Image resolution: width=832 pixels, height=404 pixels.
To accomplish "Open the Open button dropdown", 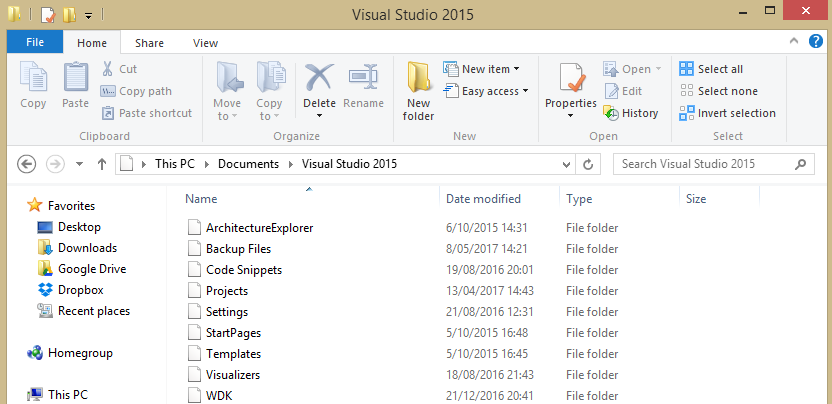I will 658,69.
